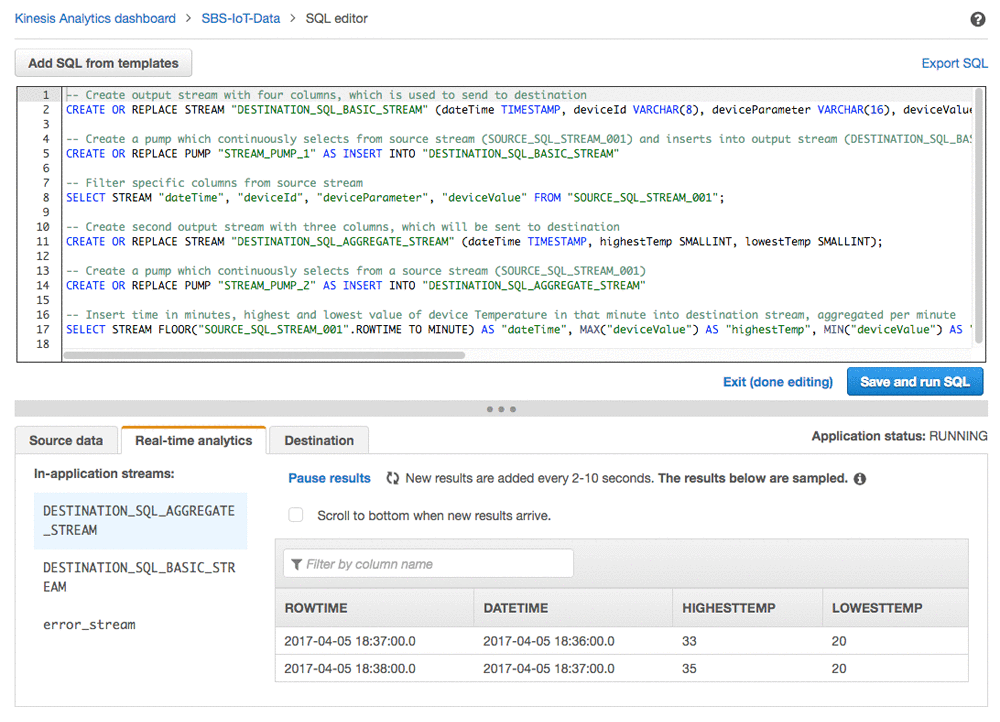Click Exit (done editing) link
The image size is (1000, 722).
coord(777,382)
